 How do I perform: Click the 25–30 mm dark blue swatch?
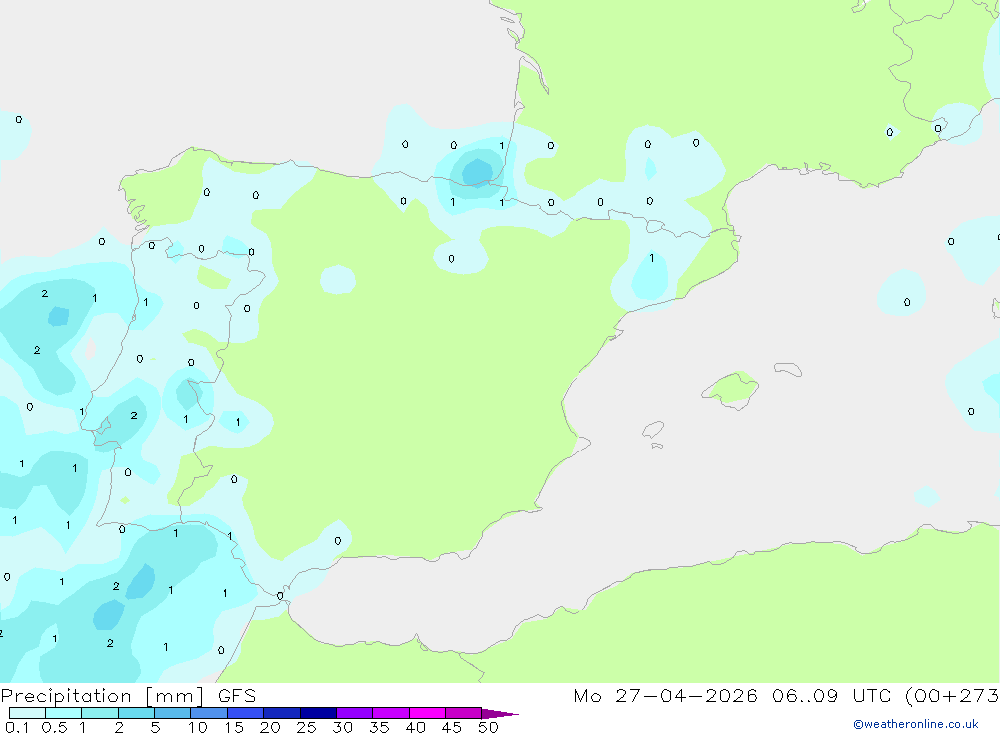[x=318, y=713]
